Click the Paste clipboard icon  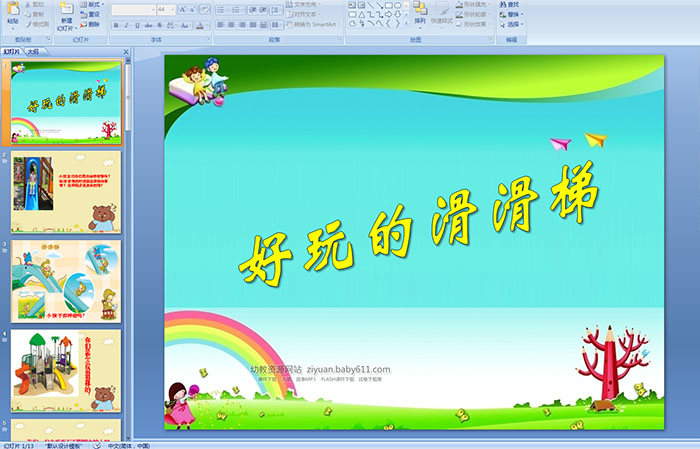click(13, 9)
